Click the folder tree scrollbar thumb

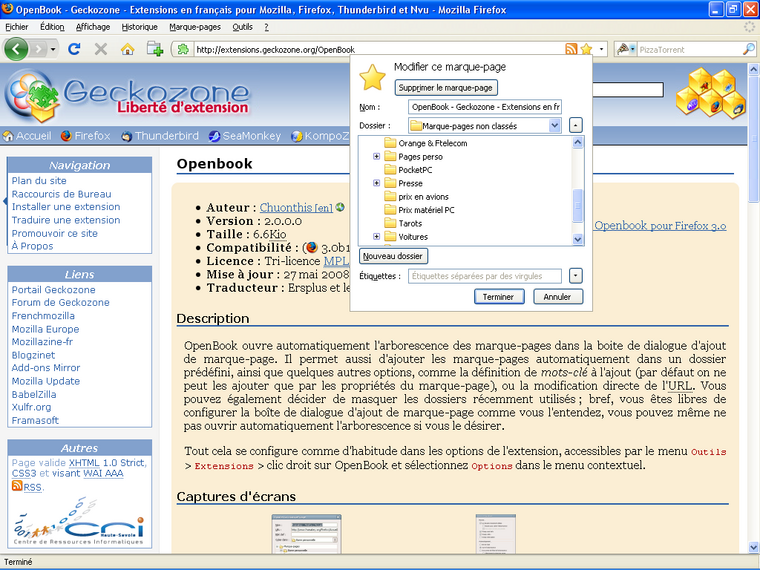(x=578, y=206)
